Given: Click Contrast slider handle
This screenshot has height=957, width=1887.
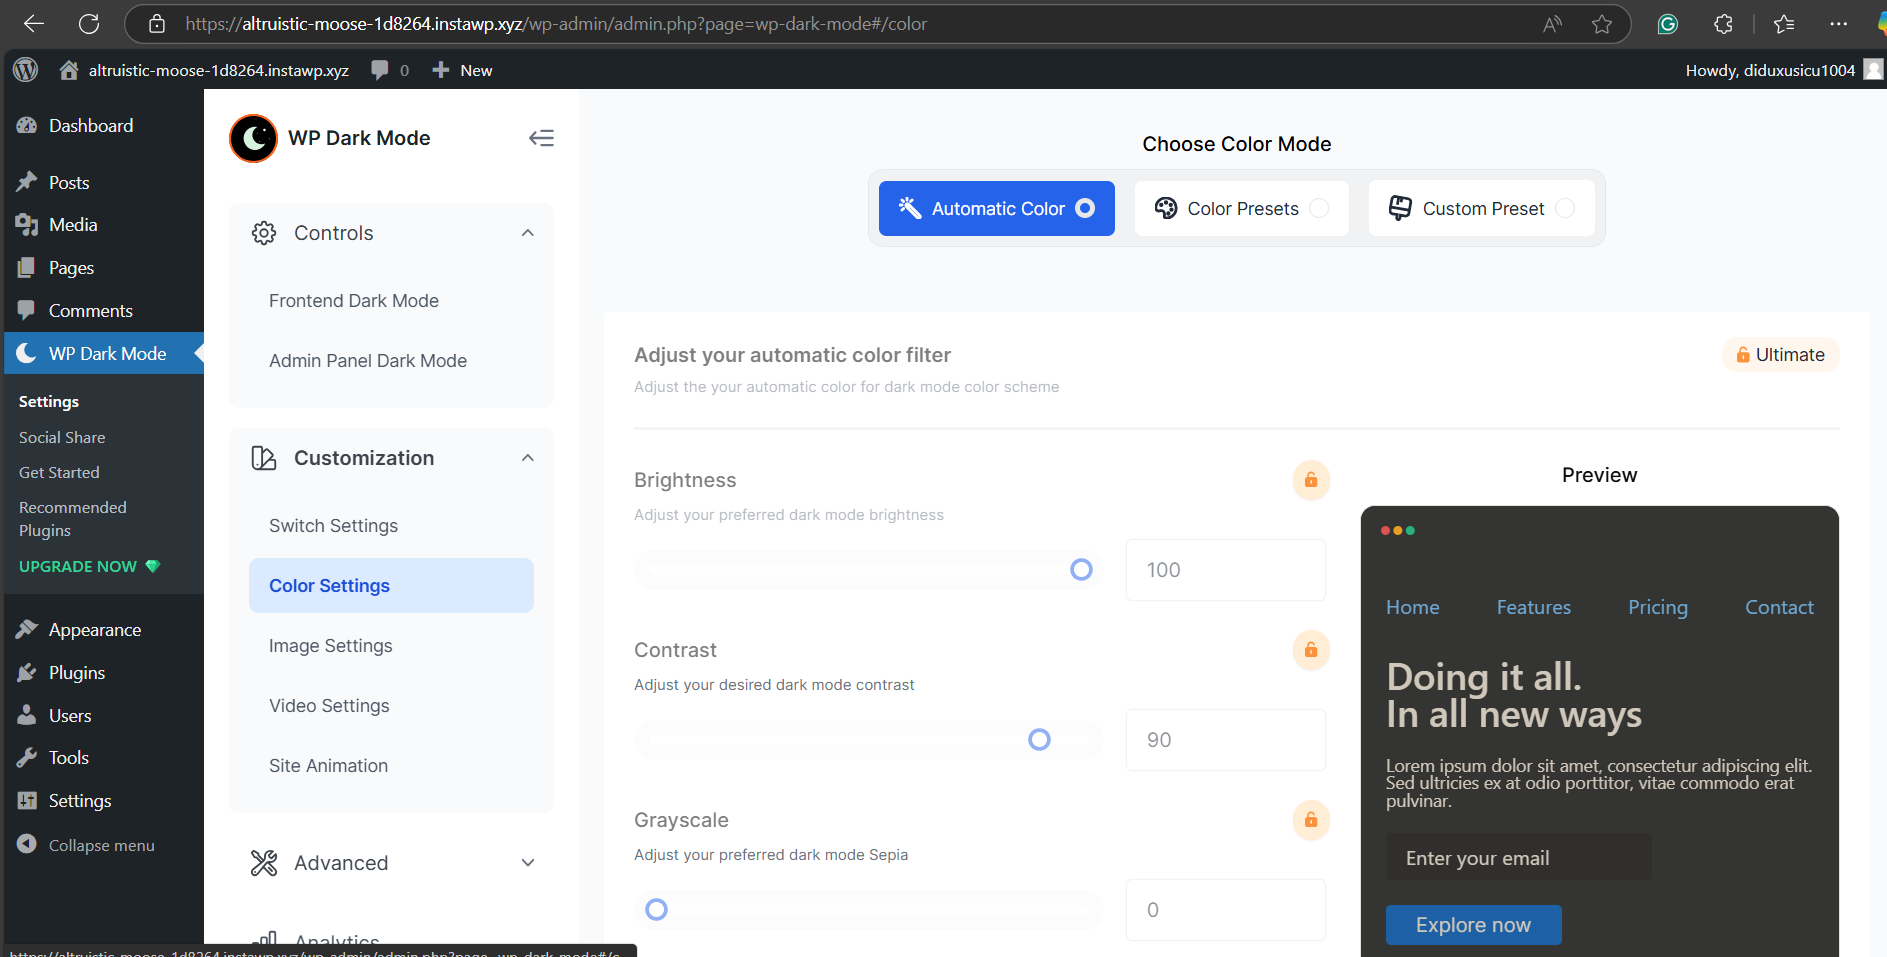Looking at the screenshot, I should point(1039,740).
